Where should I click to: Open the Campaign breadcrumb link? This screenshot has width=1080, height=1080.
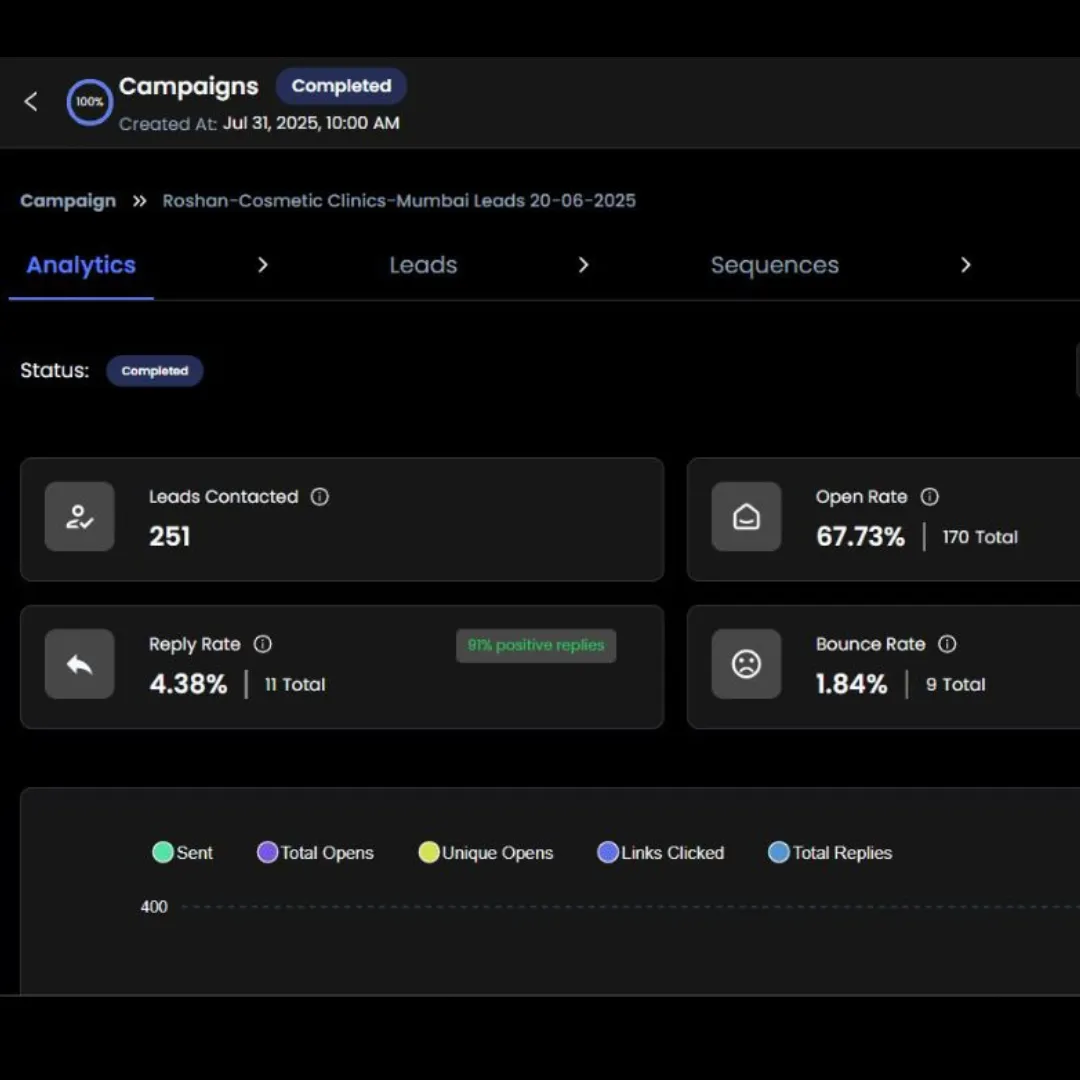68,201
